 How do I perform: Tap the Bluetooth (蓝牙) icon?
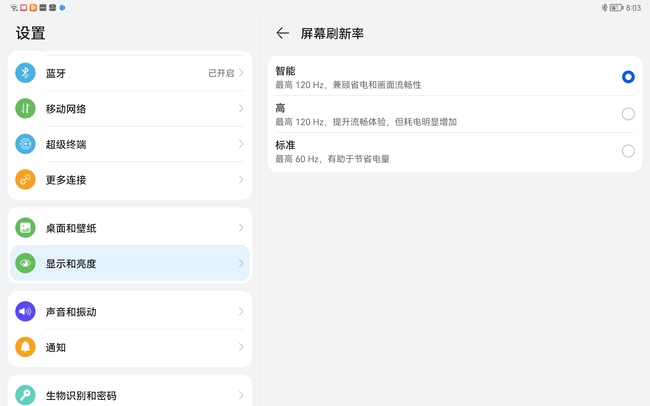click(25, 73)
